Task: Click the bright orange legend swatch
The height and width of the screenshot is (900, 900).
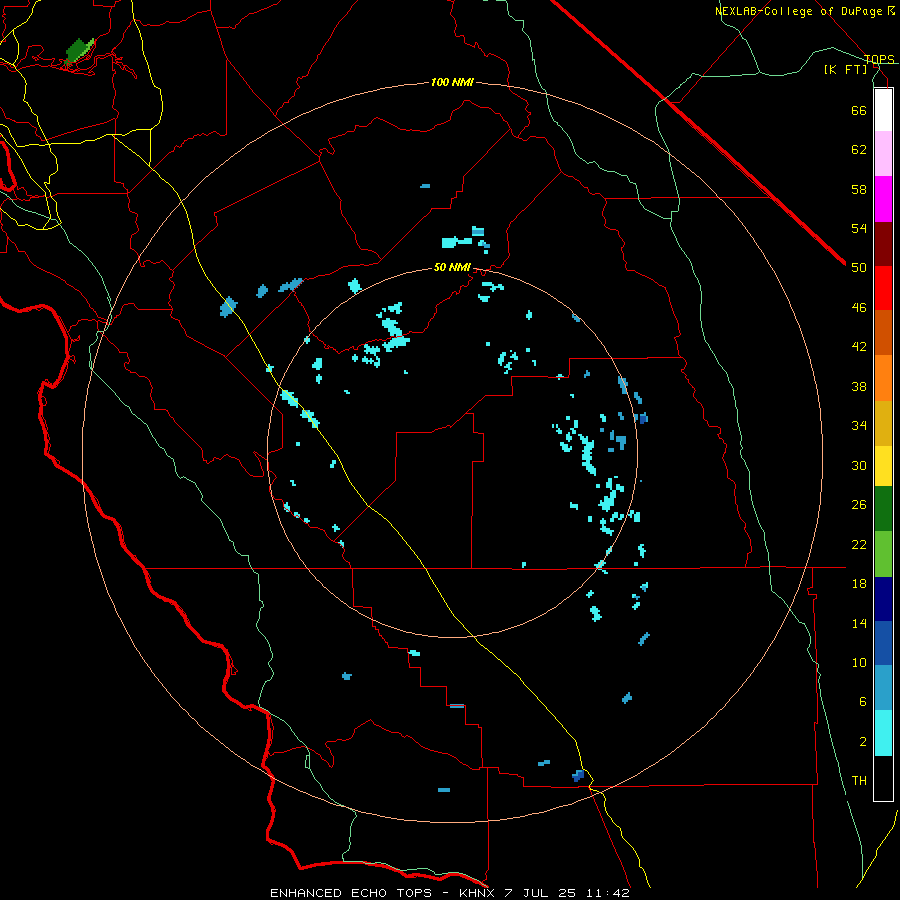Action: pos(883,378)
